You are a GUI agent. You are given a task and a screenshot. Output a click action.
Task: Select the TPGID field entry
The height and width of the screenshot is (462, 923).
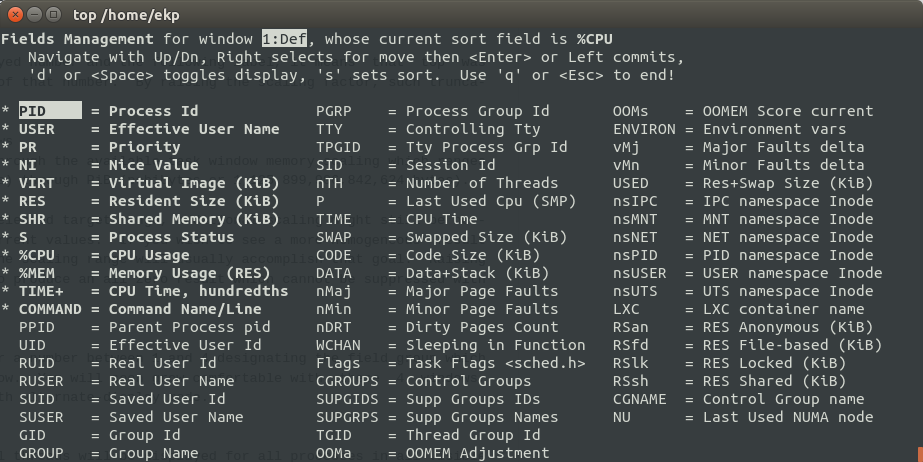[441, 147]
